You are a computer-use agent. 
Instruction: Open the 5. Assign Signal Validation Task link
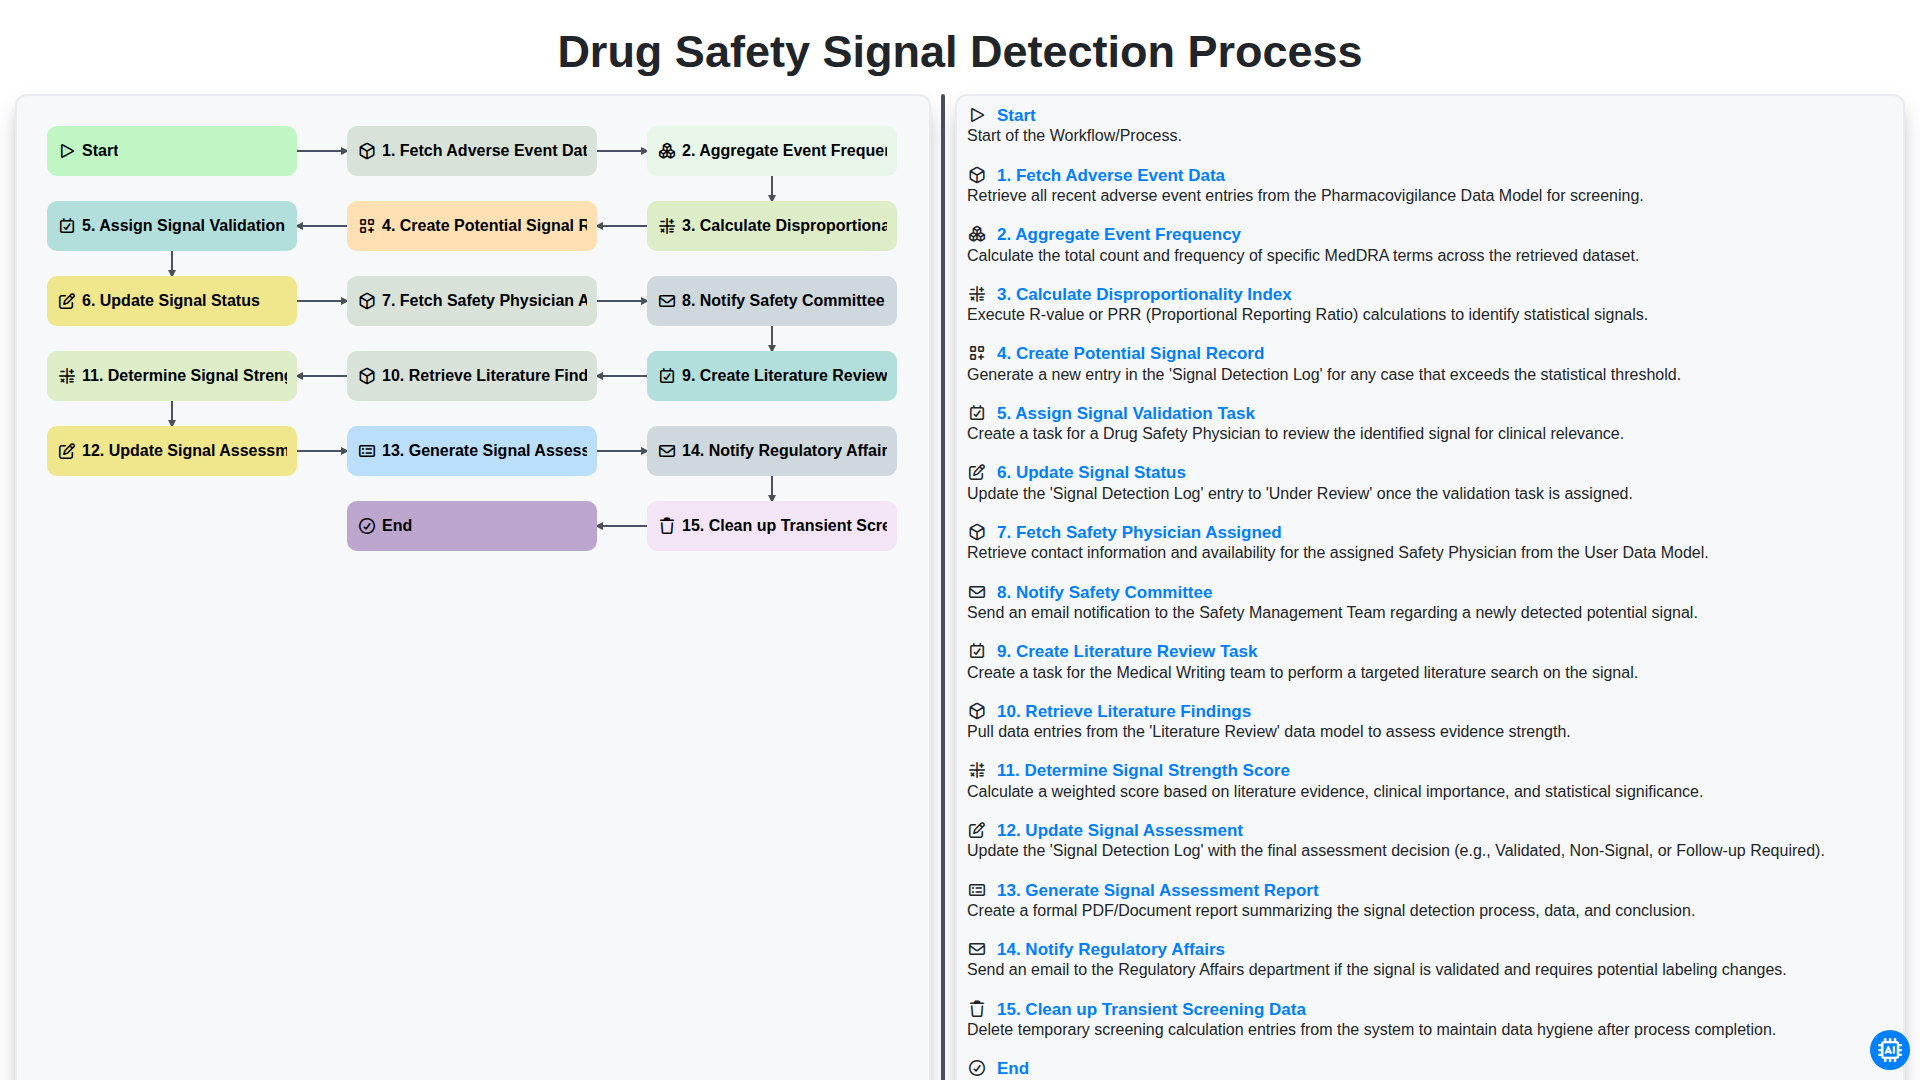(x=1125, y=413)
